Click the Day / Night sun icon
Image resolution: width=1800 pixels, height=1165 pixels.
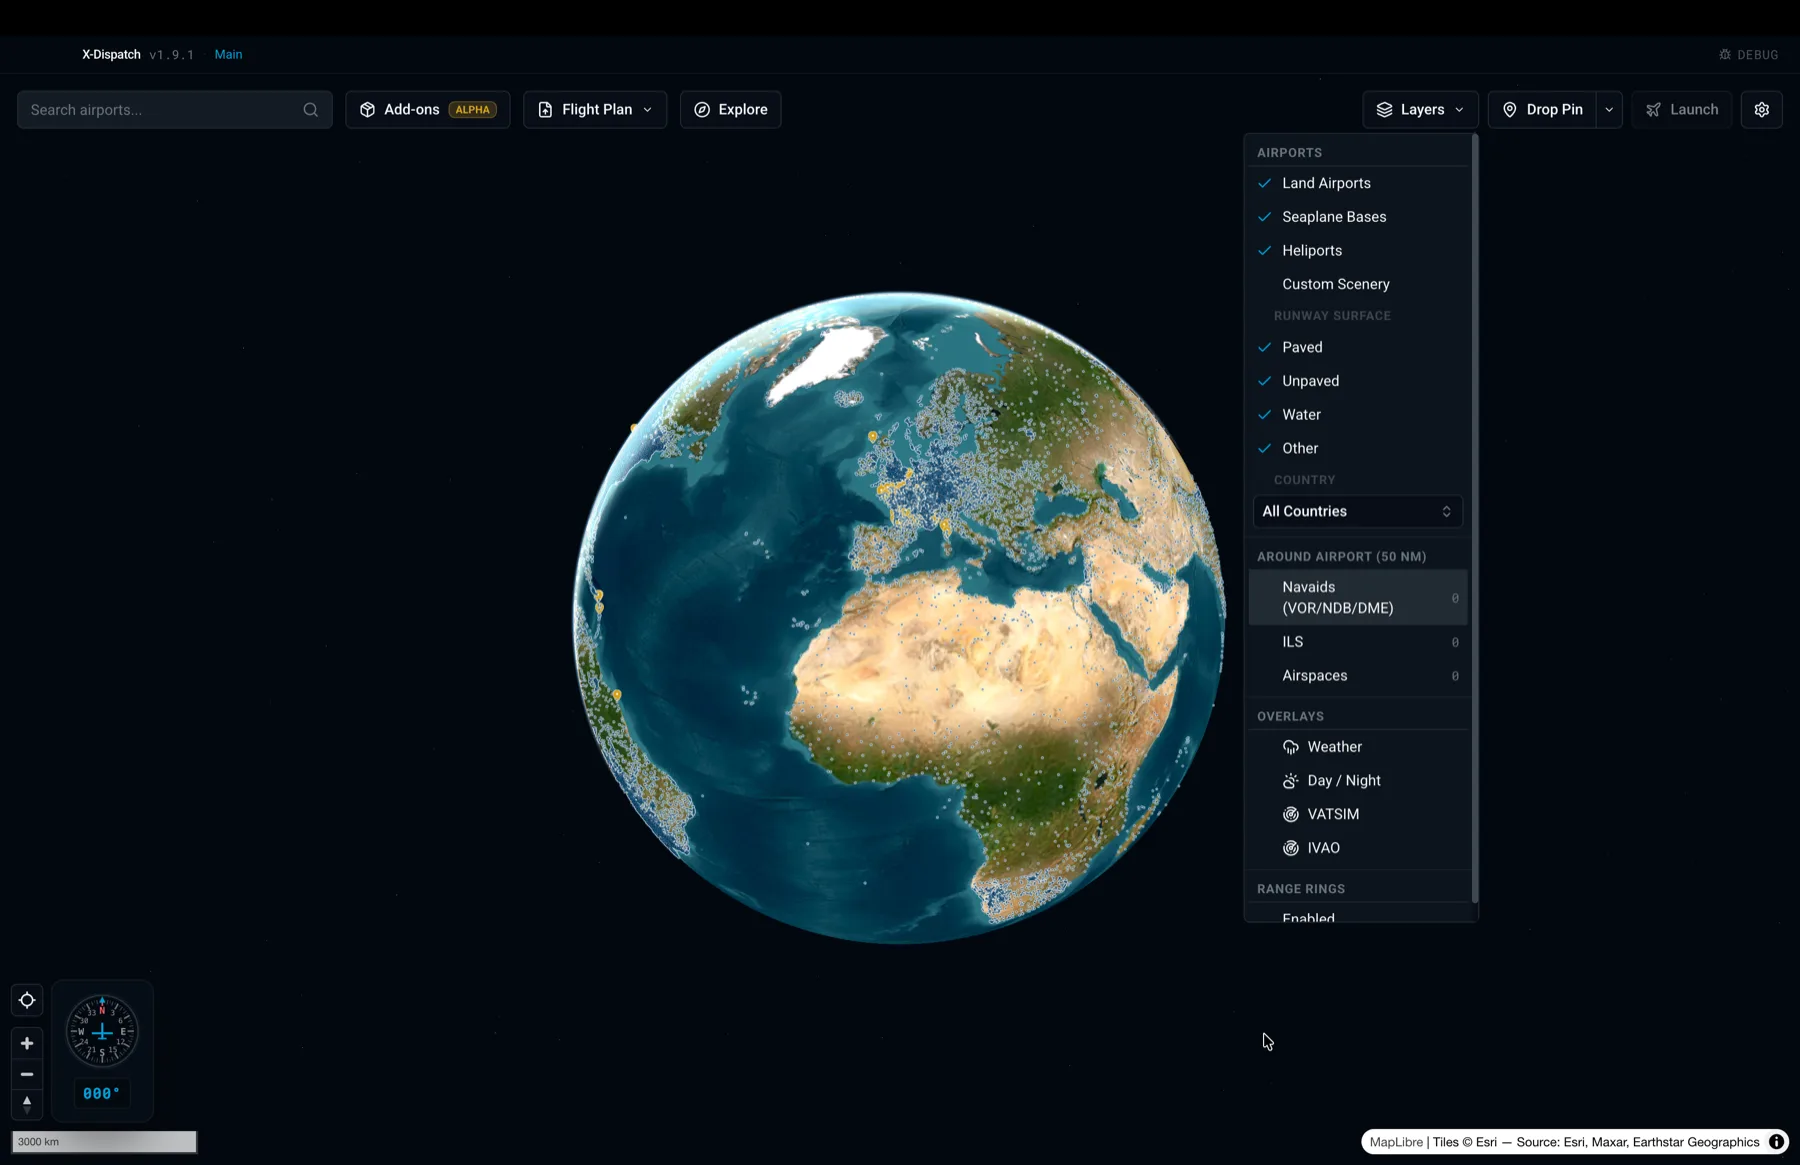1291,781
